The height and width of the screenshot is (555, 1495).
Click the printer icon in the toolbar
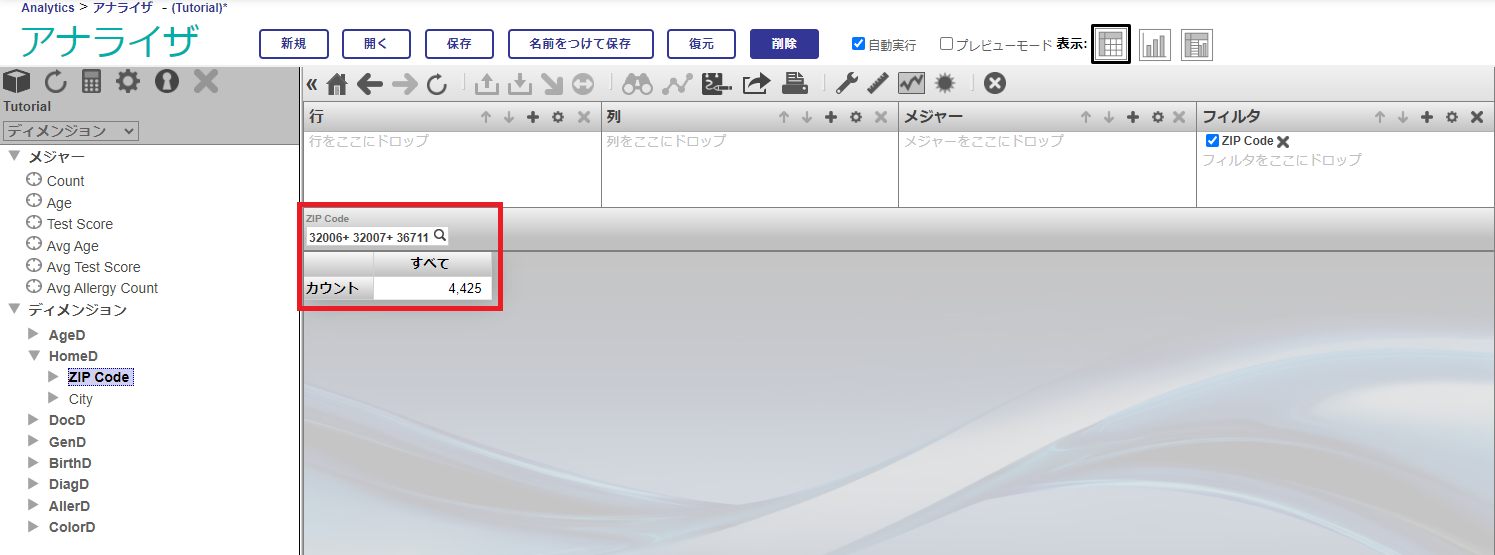coord(795,84)
